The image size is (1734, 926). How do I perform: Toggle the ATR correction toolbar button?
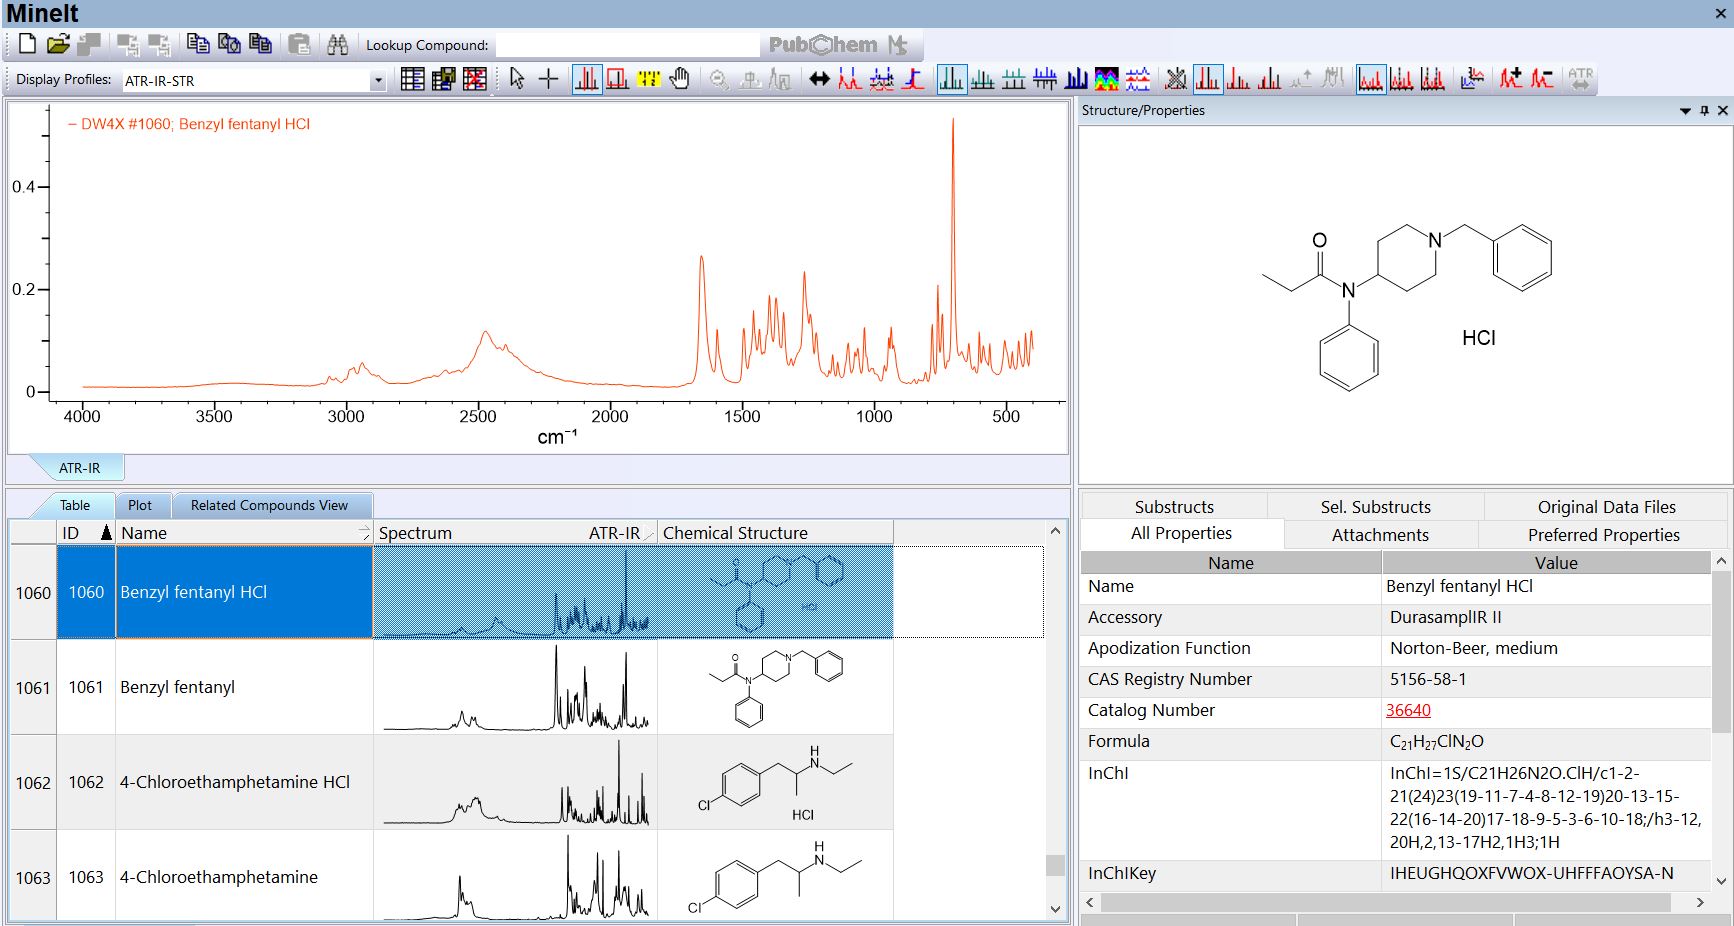1580,79
